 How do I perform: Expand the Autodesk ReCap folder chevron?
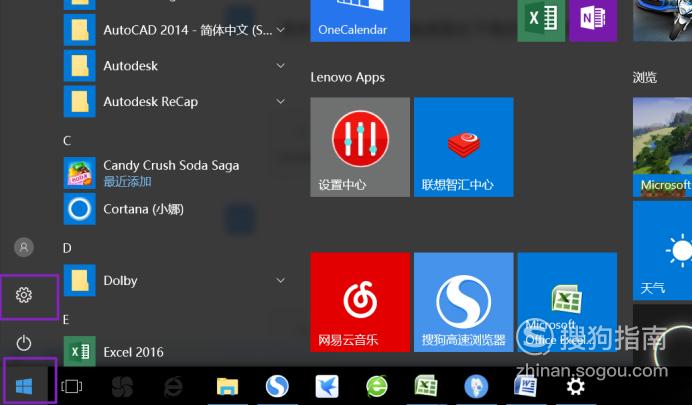coord(280,101)
